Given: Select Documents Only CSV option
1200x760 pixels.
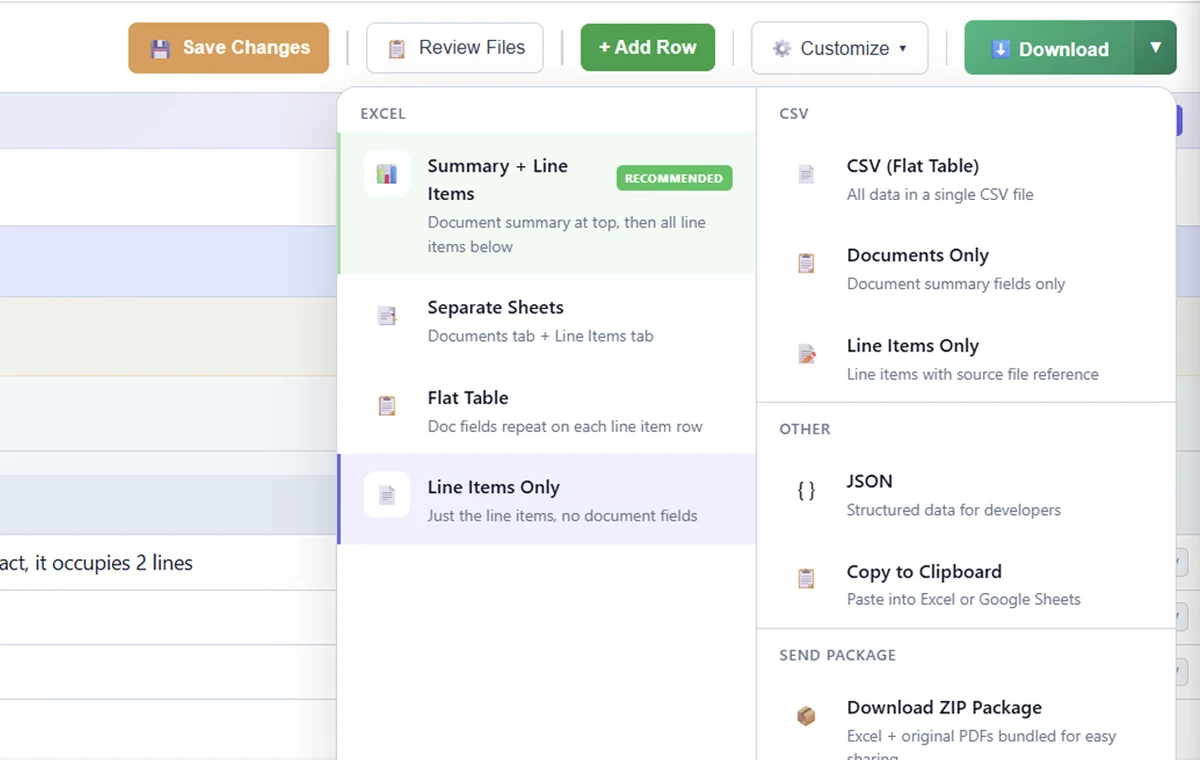Looking at the screenshot, I should pos(966,269).
